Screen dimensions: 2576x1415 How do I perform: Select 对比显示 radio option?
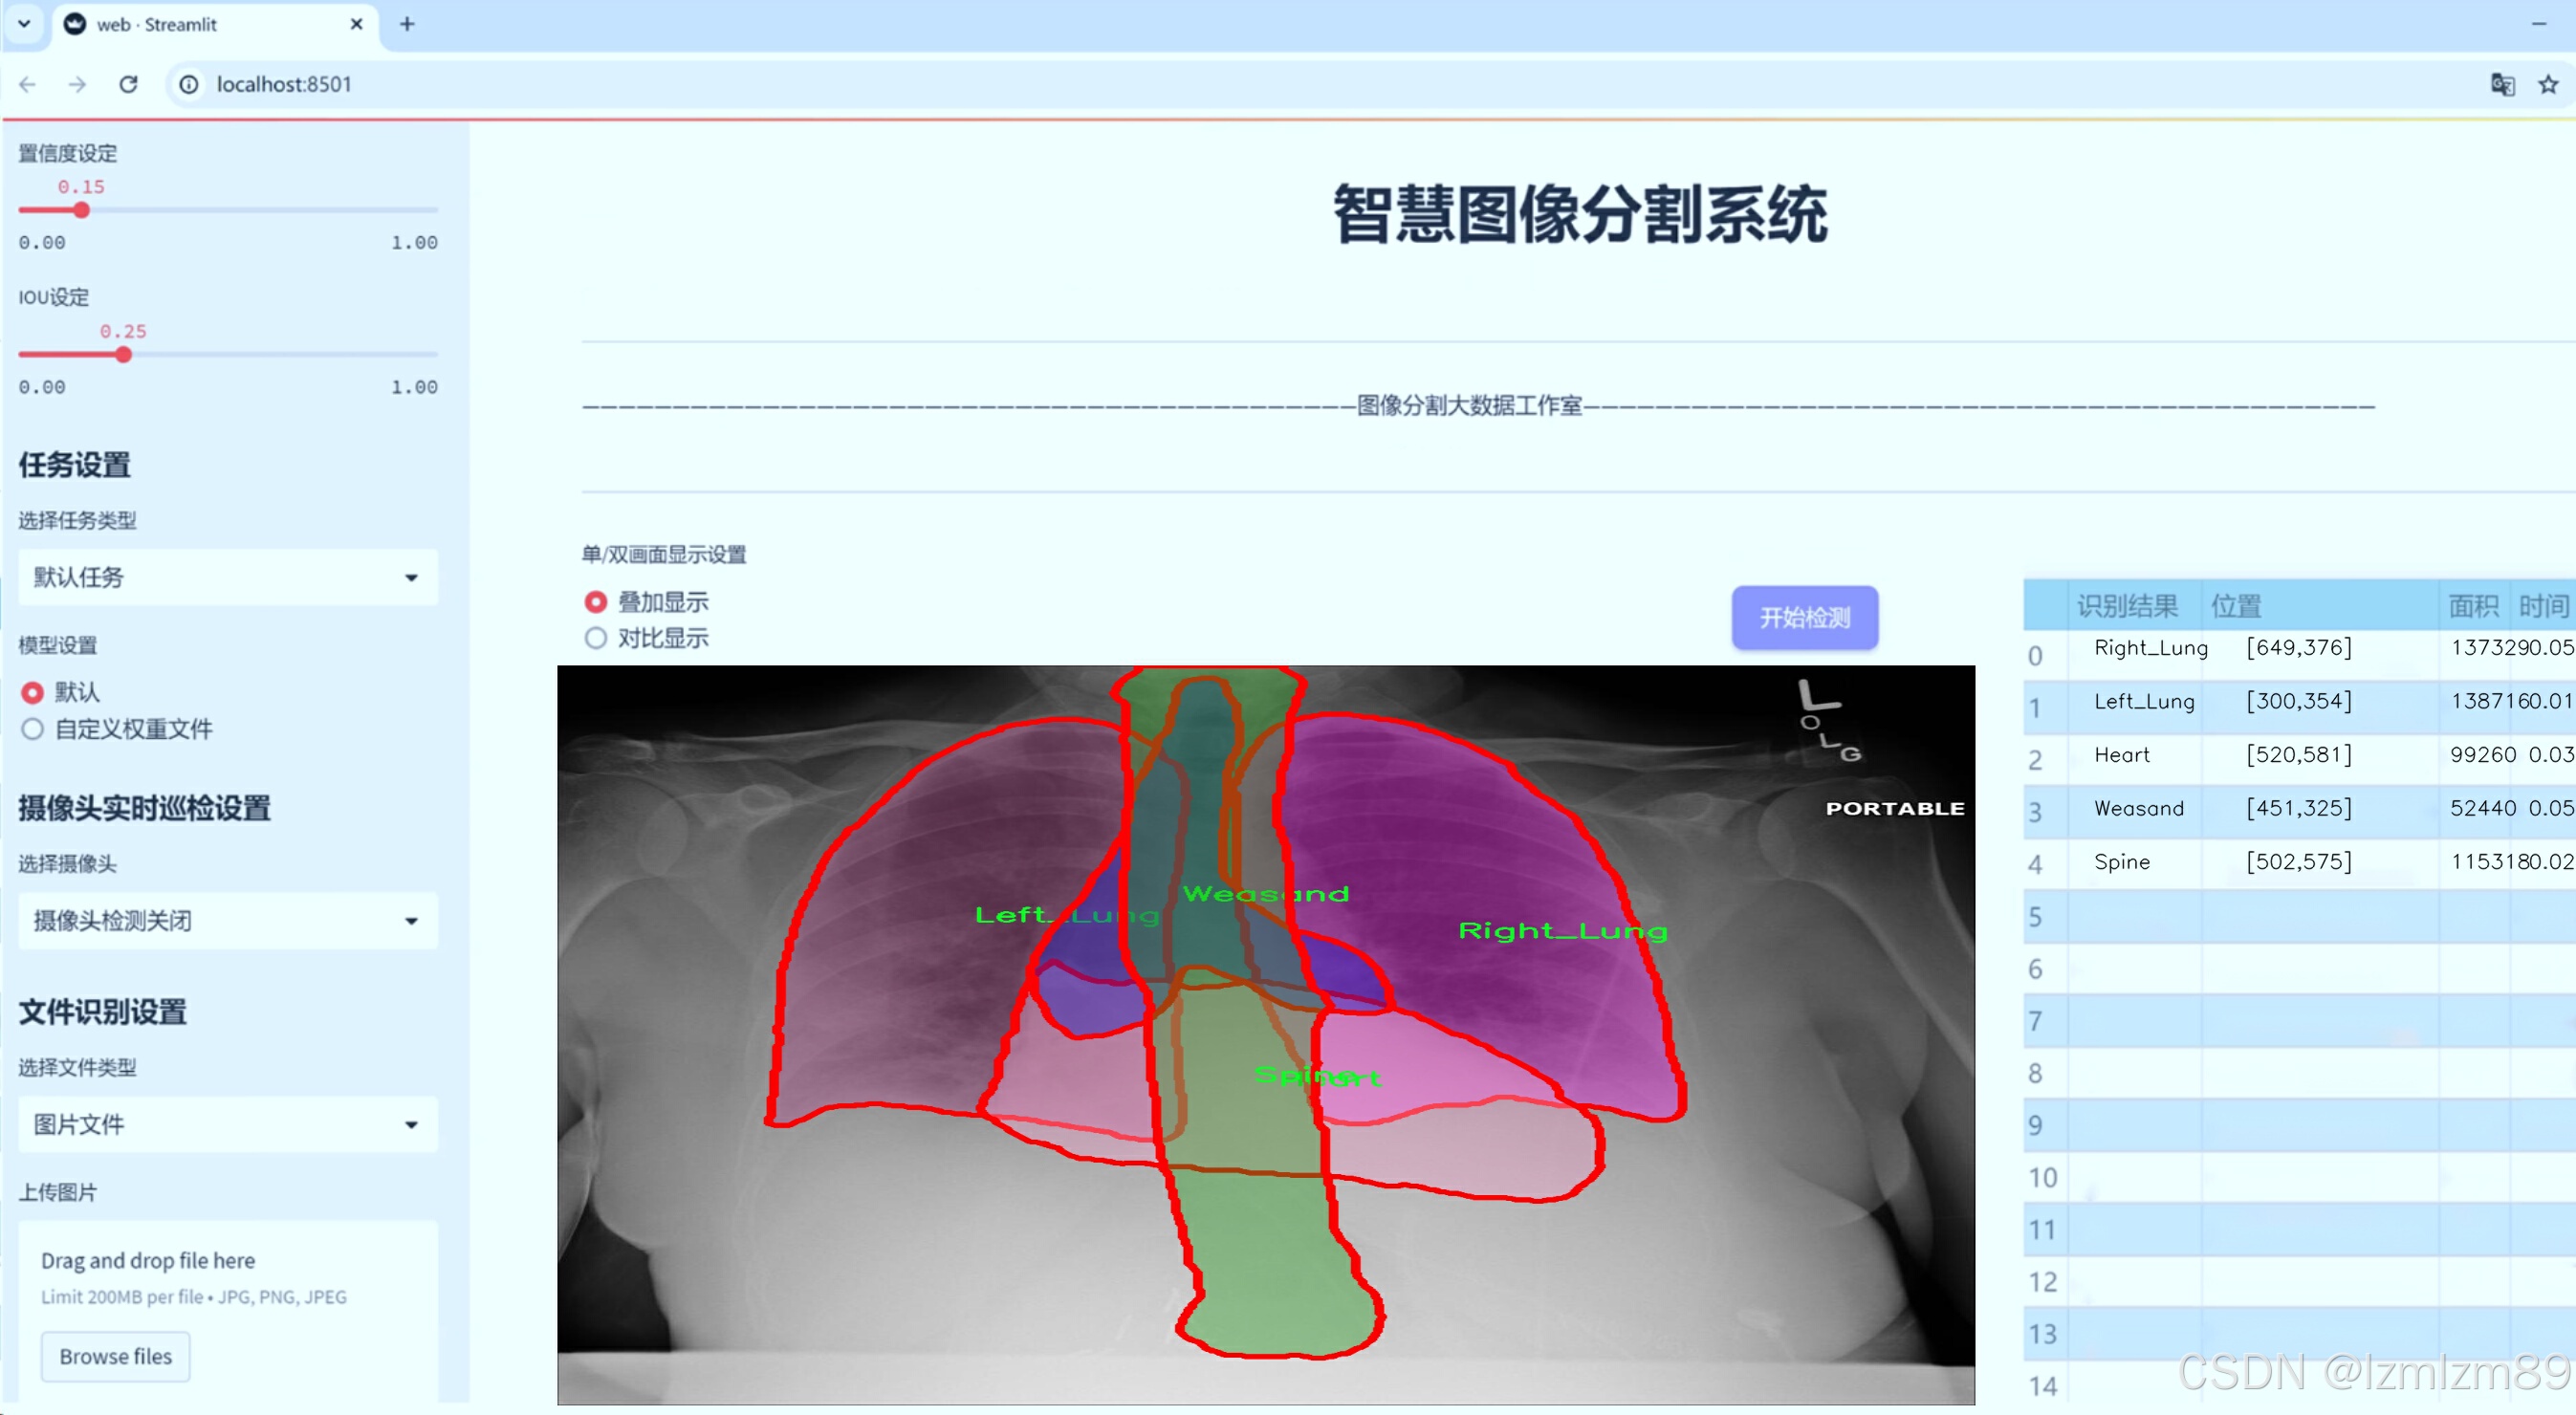pos(596,638)
